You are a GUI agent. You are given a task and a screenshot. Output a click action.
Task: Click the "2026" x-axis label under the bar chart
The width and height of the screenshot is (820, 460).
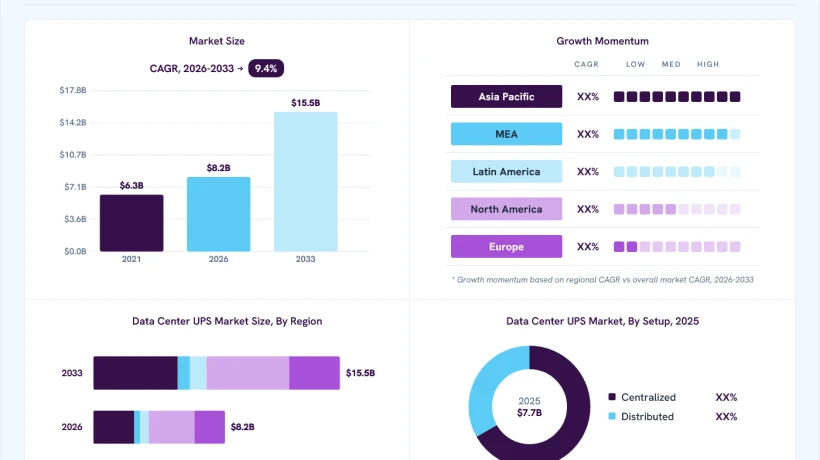[219, 259]
